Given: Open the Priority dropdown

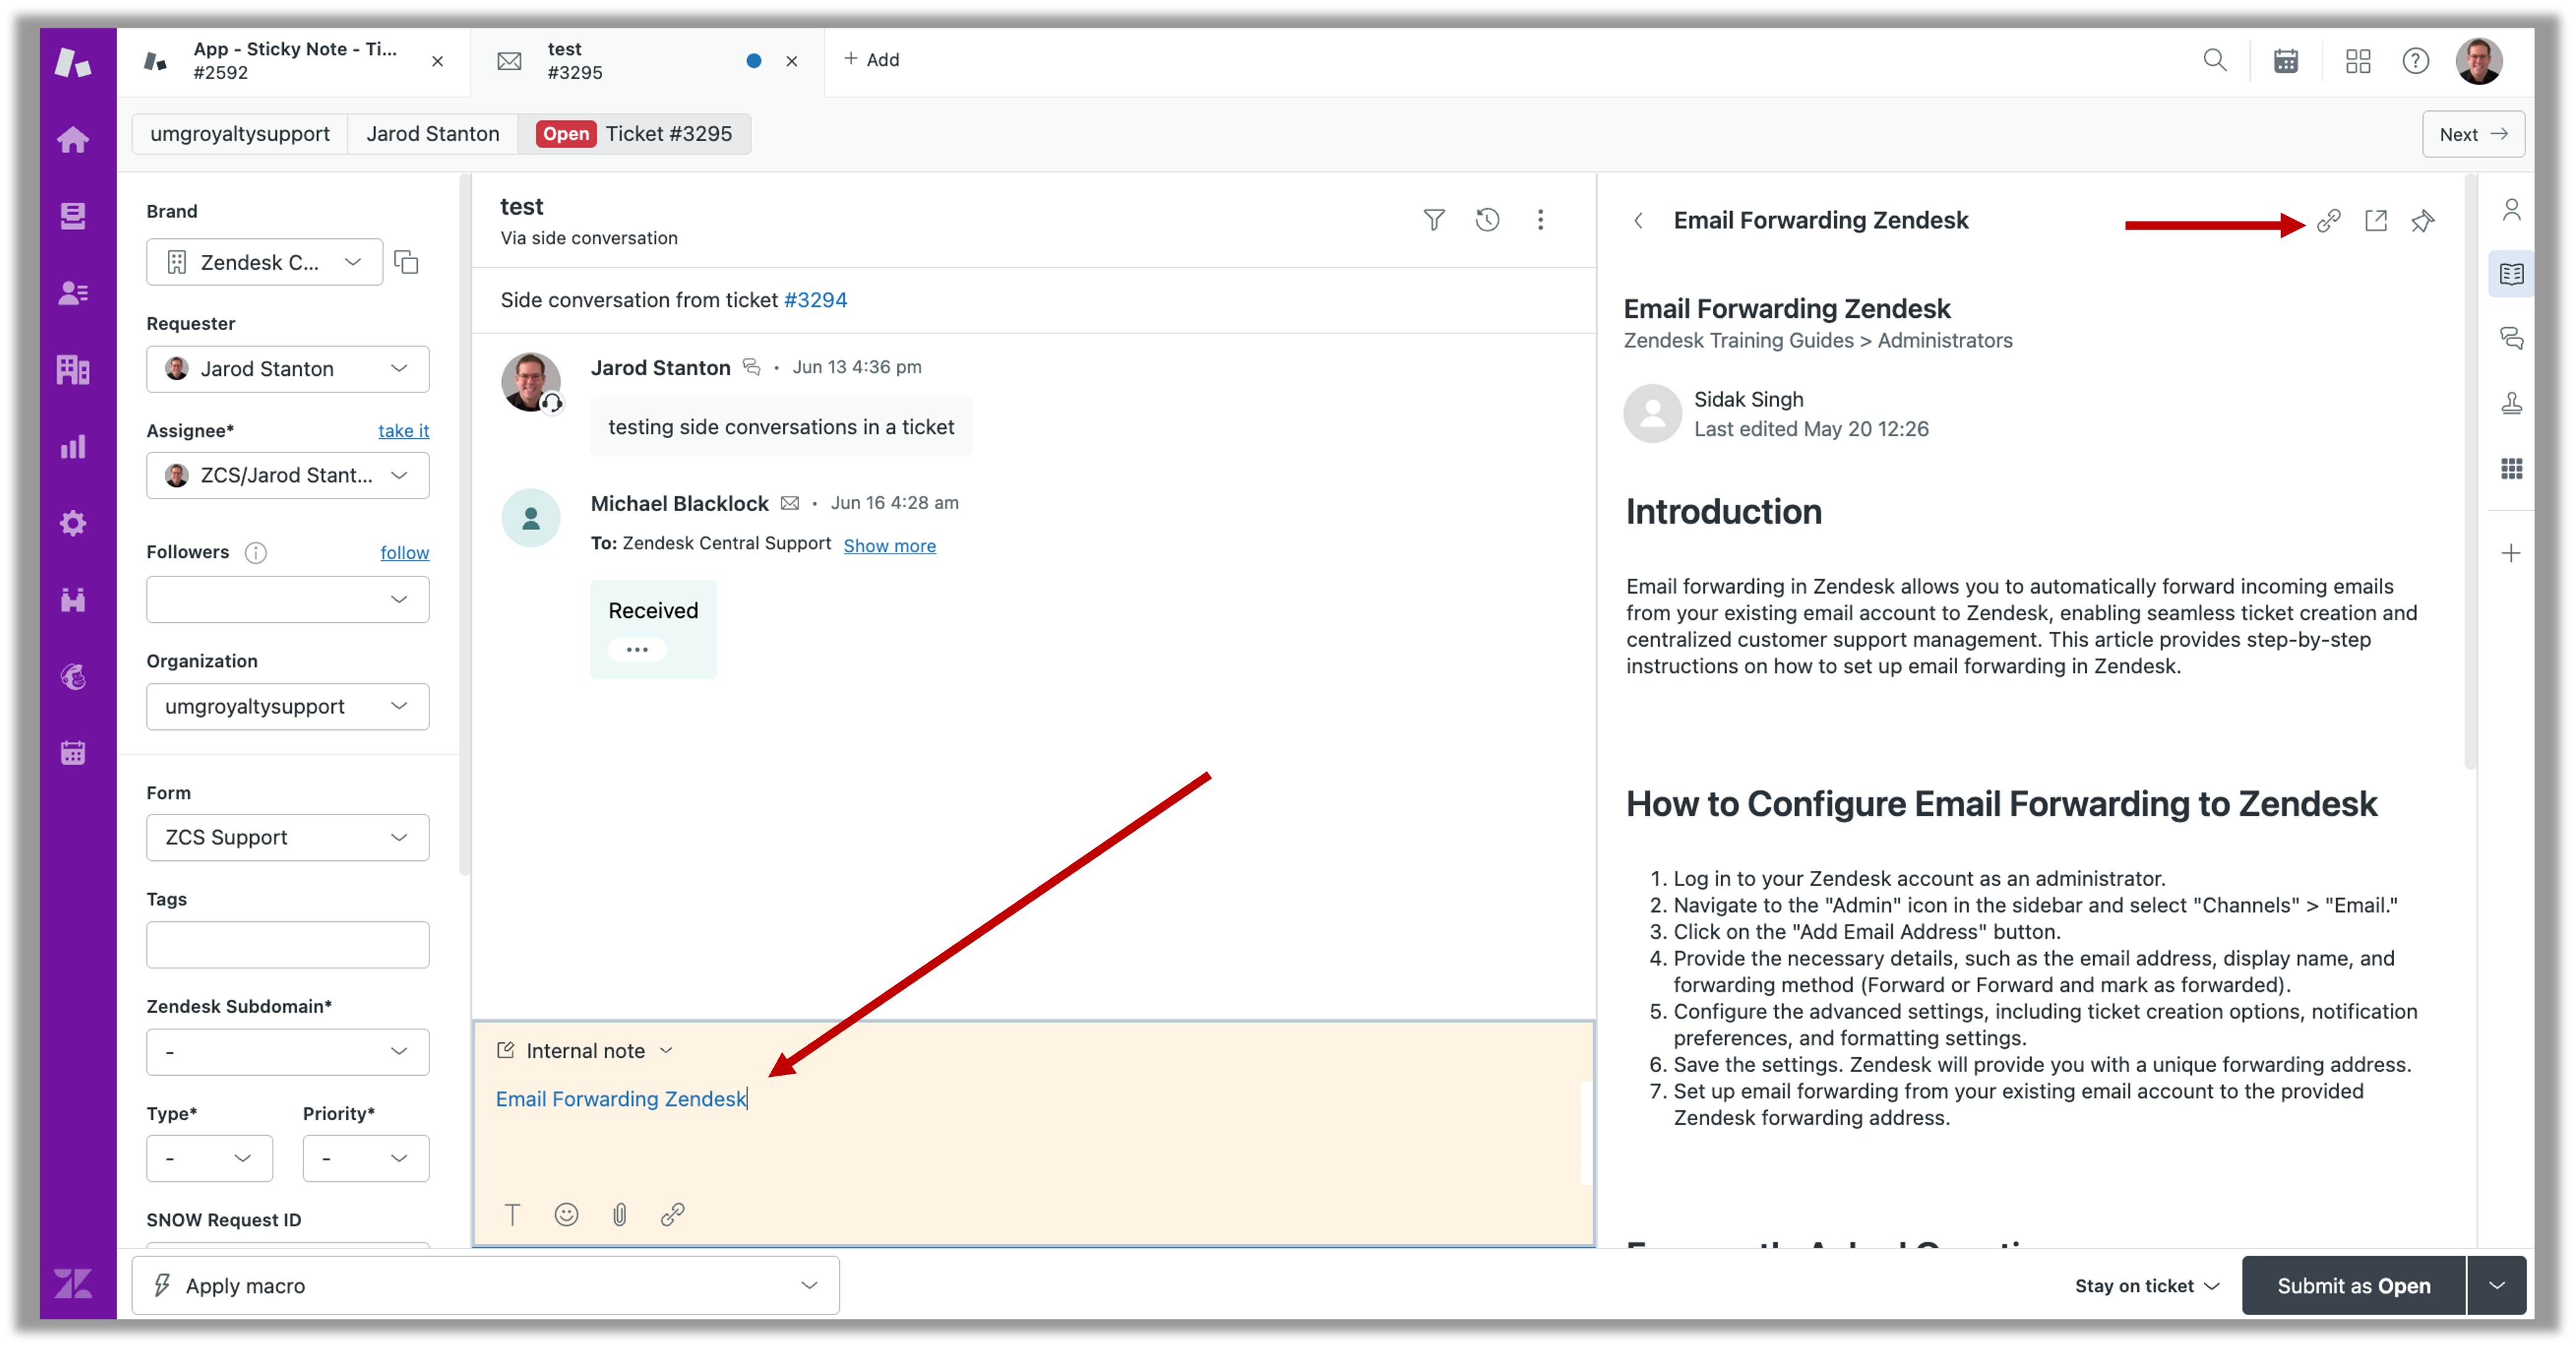Looking at the screenshot, I should [366, 1158].
